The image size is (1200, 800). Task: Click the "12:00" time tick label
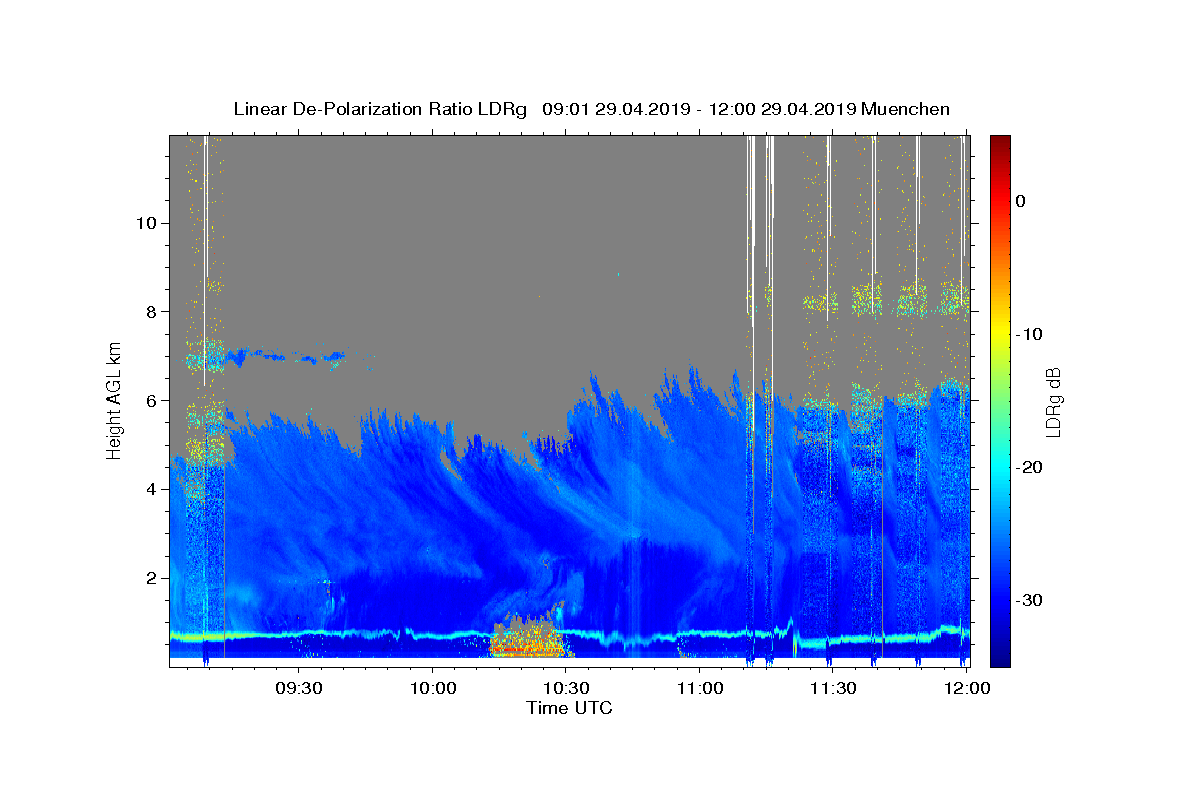966,688
